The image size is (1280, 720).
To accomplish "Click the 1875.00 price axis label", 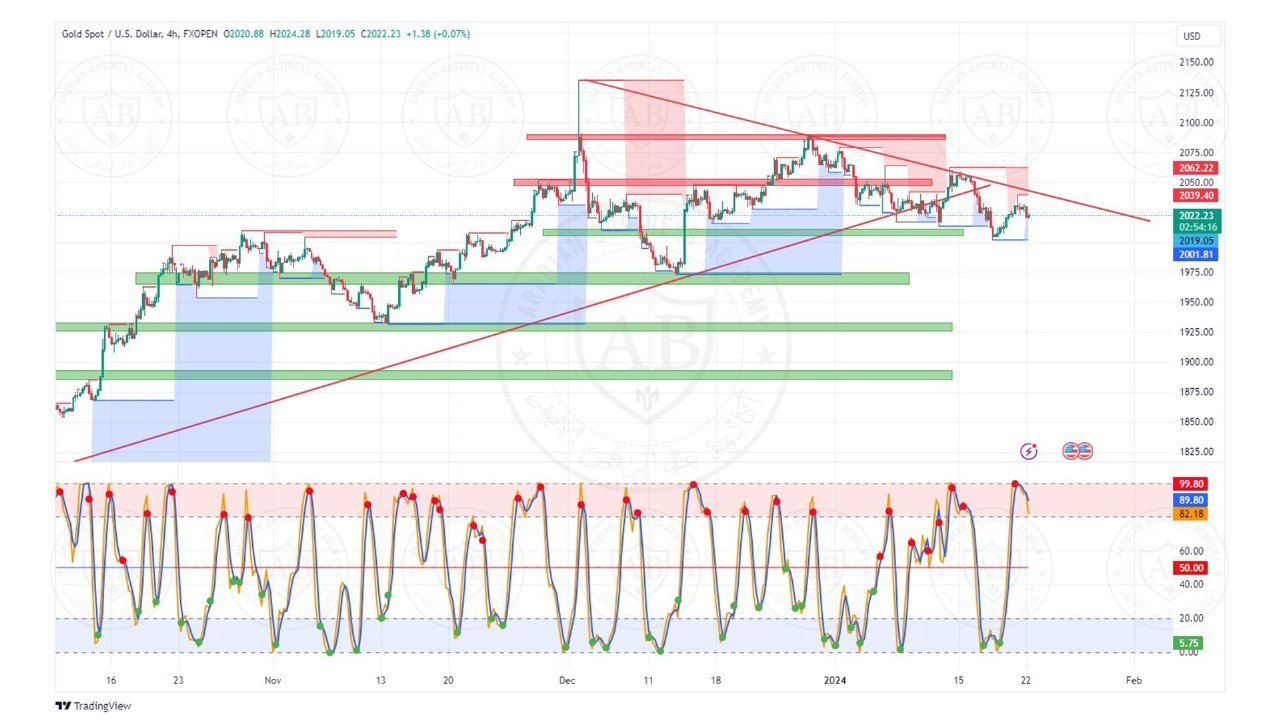I will (1197, 392).
